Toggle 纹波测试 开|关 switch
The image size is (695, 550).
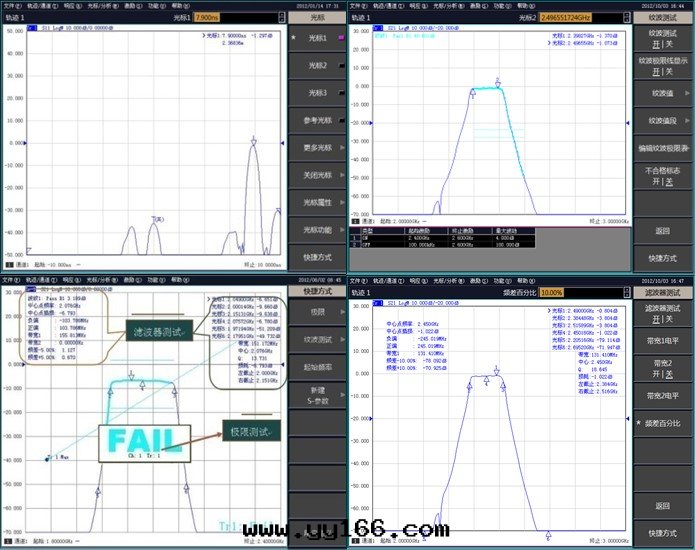coord(662,38)
